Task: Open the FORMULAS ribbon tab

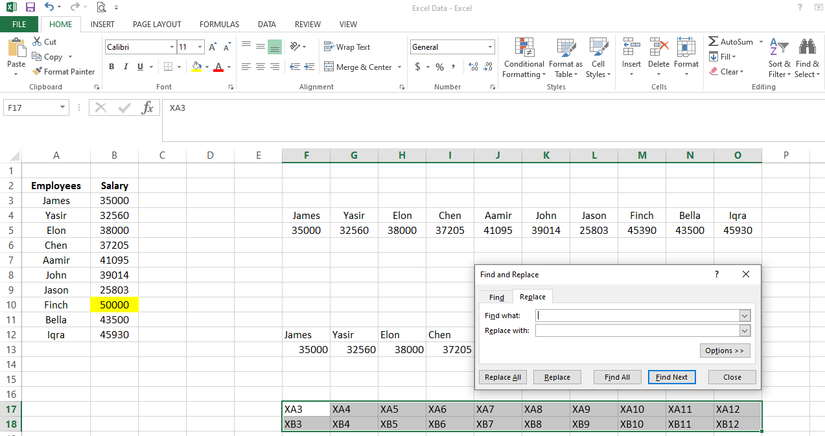Action: pyautogui.click(x=218, y=23)
